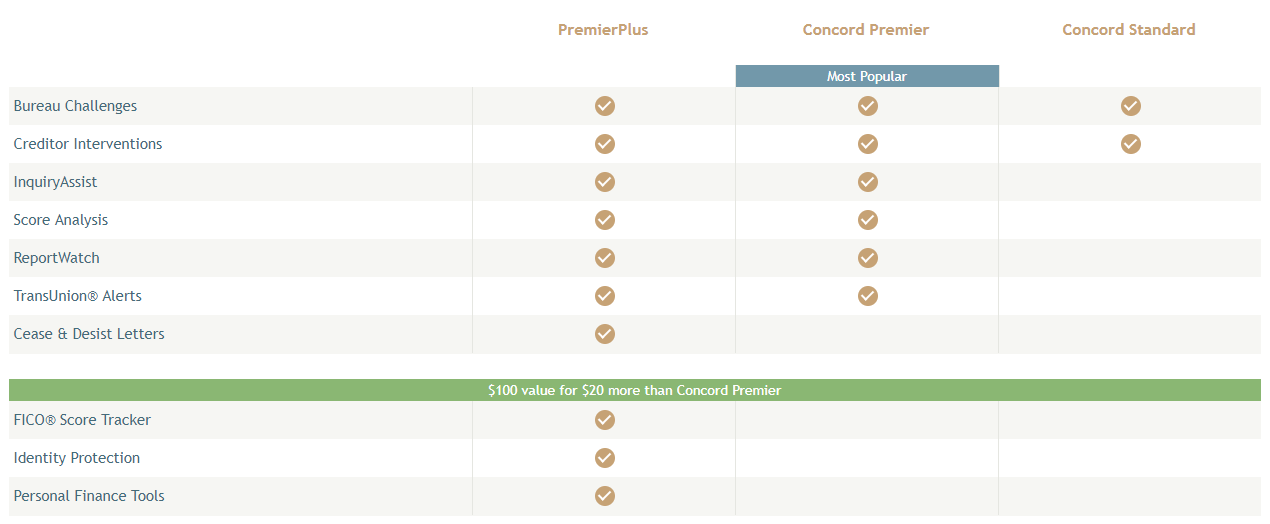Click the TransUnion® Alerts feature label
This screenshot has width=1270, height=524.
[78, 296]
